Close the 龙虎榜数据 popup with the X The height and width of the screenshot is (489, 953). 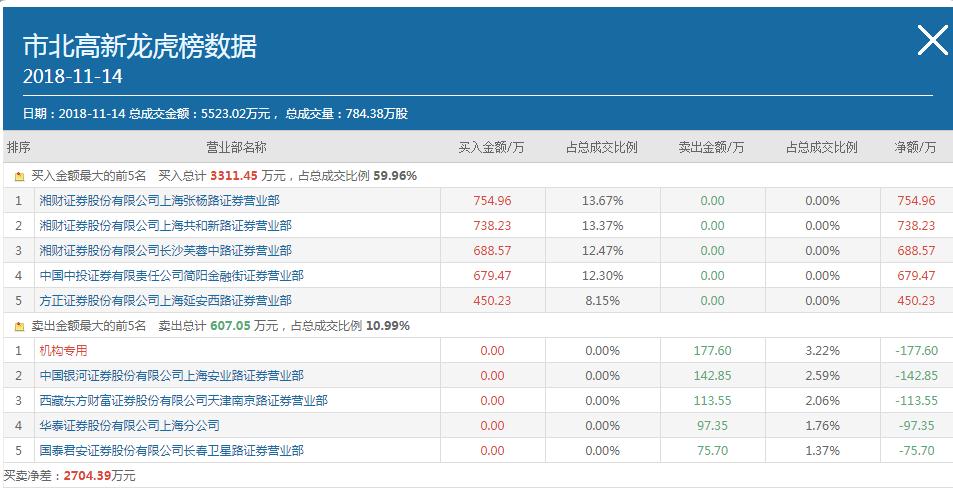tap(932, 41)
